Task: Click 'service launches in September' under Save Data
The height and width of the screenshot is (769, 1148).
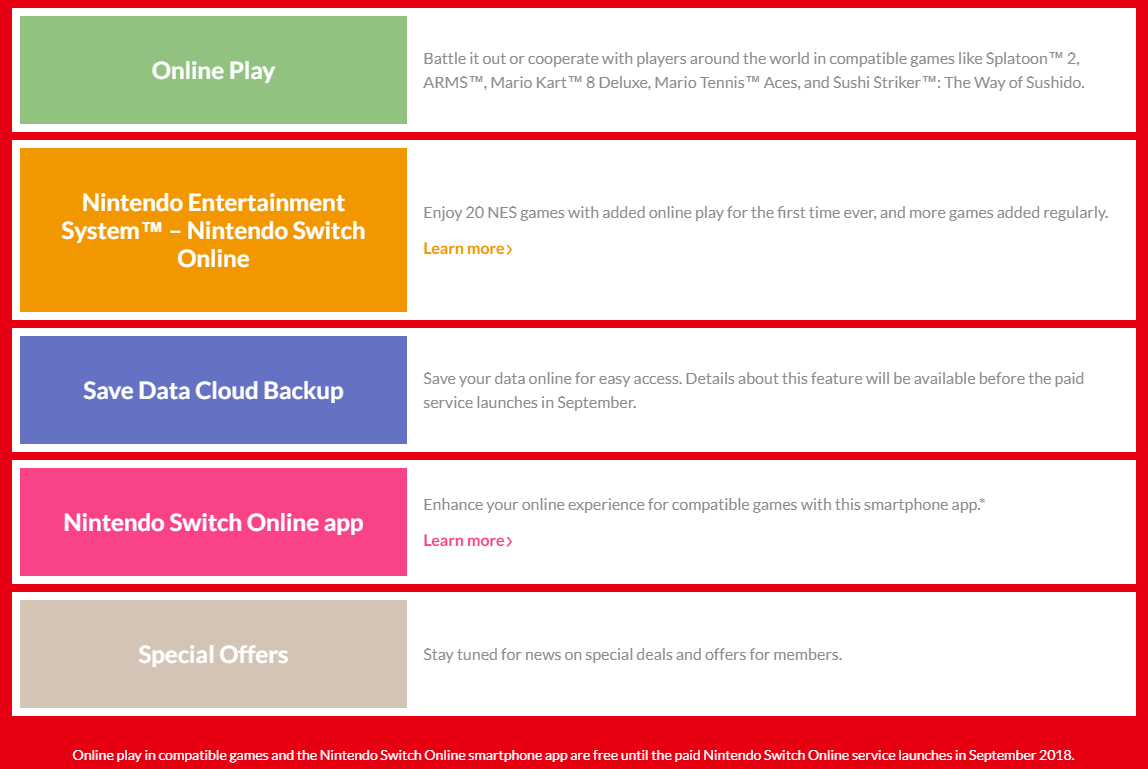Action: 529,403
